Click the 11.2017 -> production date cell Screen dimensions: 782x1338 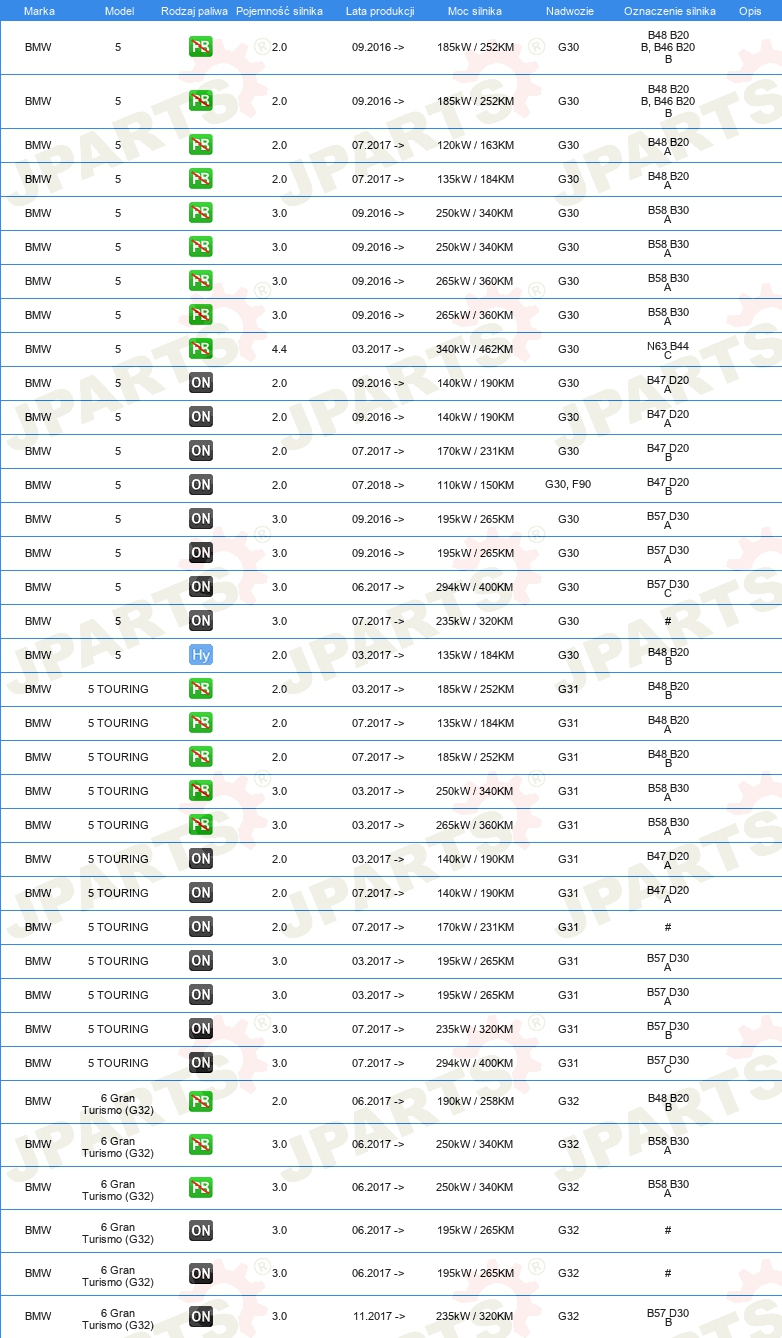tap(378, 1316)
